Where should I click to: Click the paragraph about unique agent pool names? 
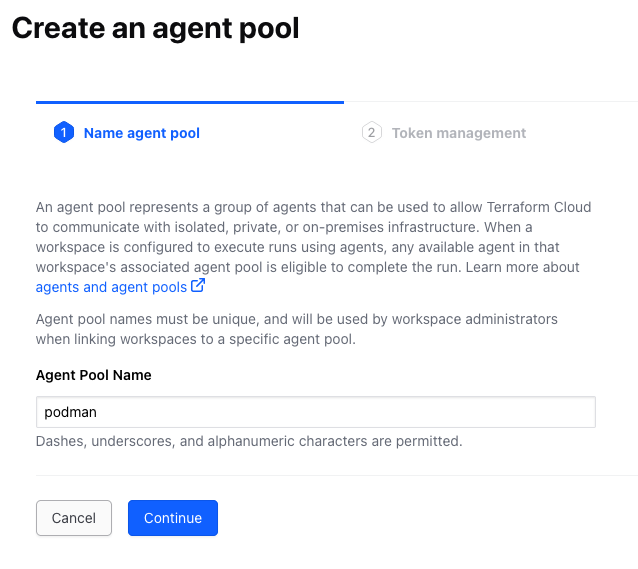[x=296, y=329]
